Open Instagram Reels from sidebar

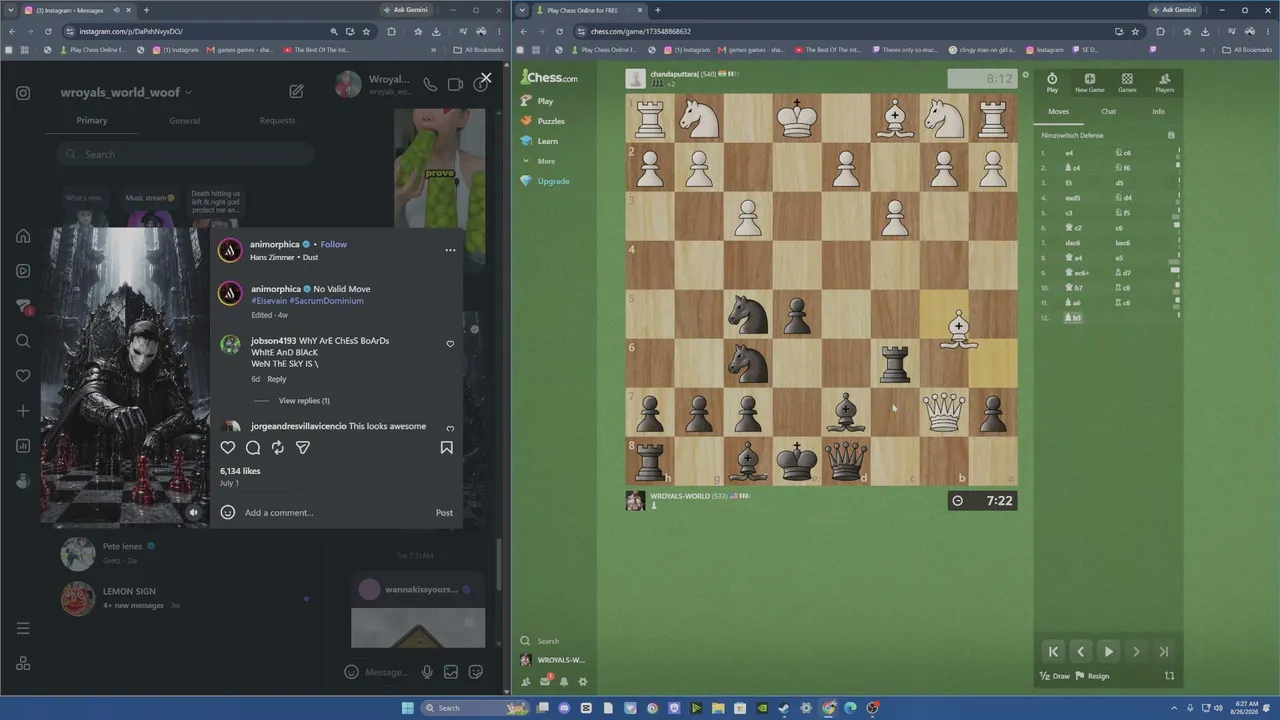[x=23, y=271]
